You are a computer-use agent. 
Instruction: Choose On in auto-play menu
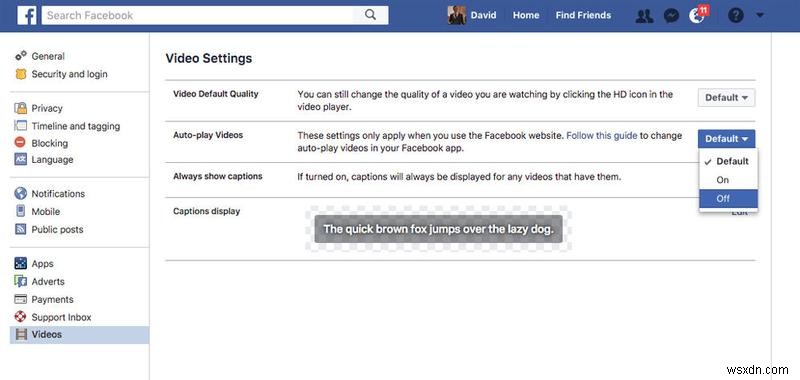729,180
